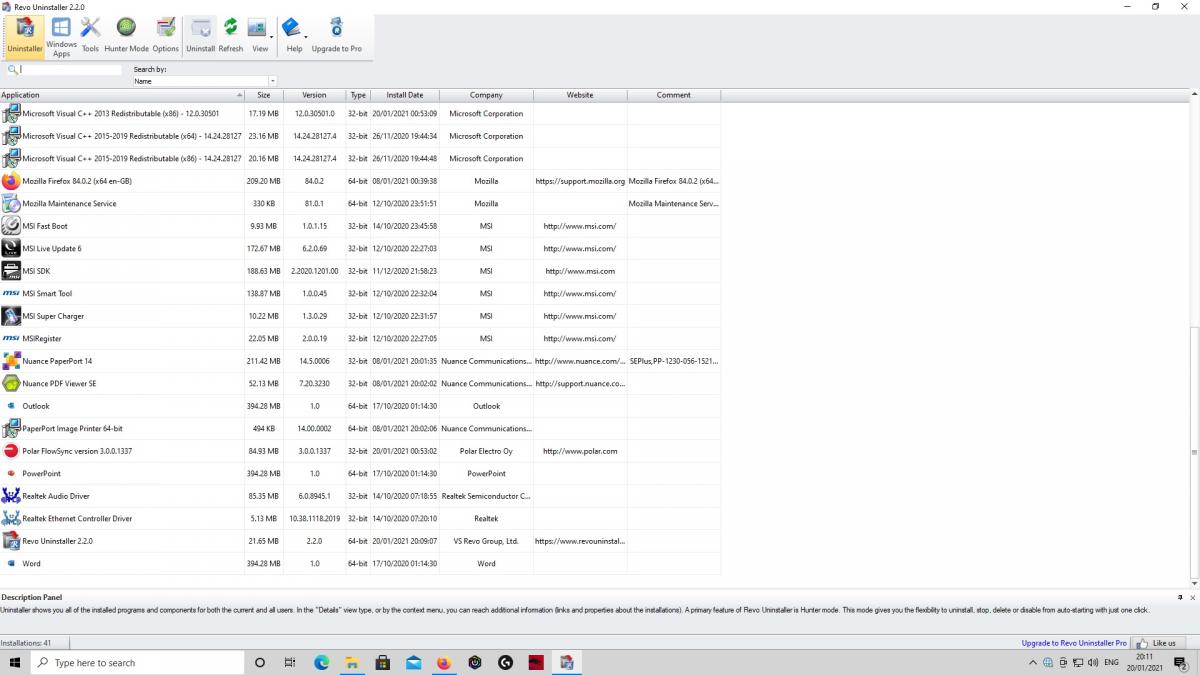This screenshot has width=1200, height=675.
Task: Sort by the Size column header
Action: pos(264,95)
